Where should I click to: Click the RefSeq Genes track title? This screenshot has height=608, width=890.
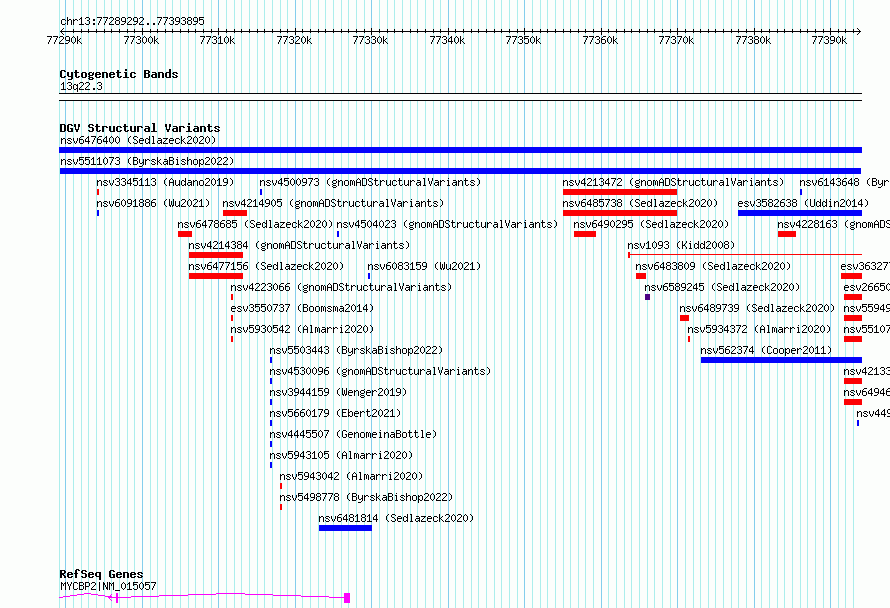point(101,574)
